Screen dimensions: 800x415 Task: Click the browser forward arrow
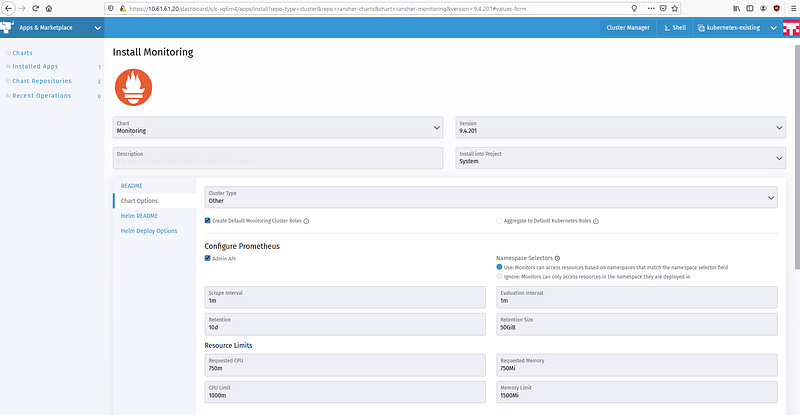click(22, 8)
